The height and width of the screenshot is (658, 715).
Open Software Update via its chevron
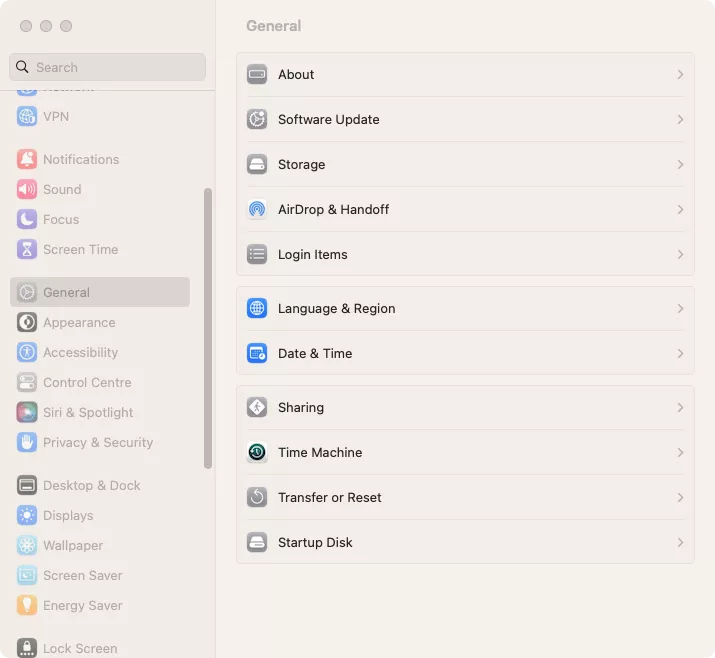[680, 119]
